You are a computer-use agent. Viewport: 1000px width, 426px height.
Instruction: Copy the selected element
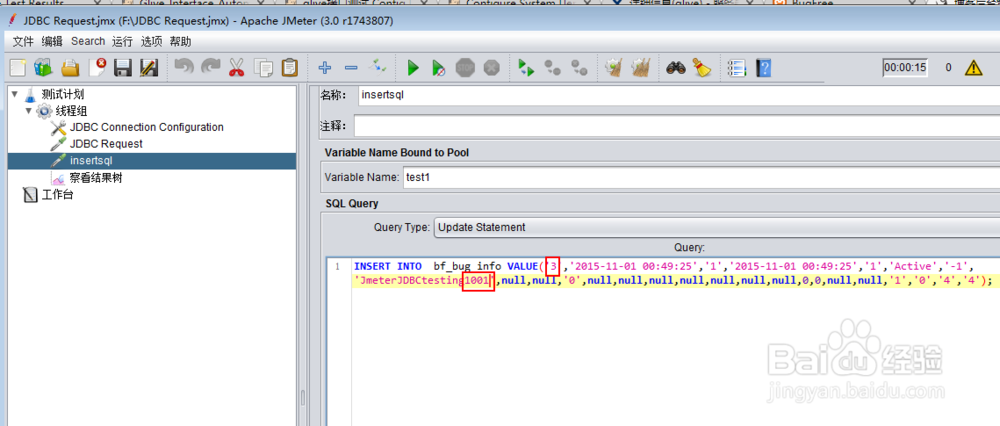tap(263, 67)
